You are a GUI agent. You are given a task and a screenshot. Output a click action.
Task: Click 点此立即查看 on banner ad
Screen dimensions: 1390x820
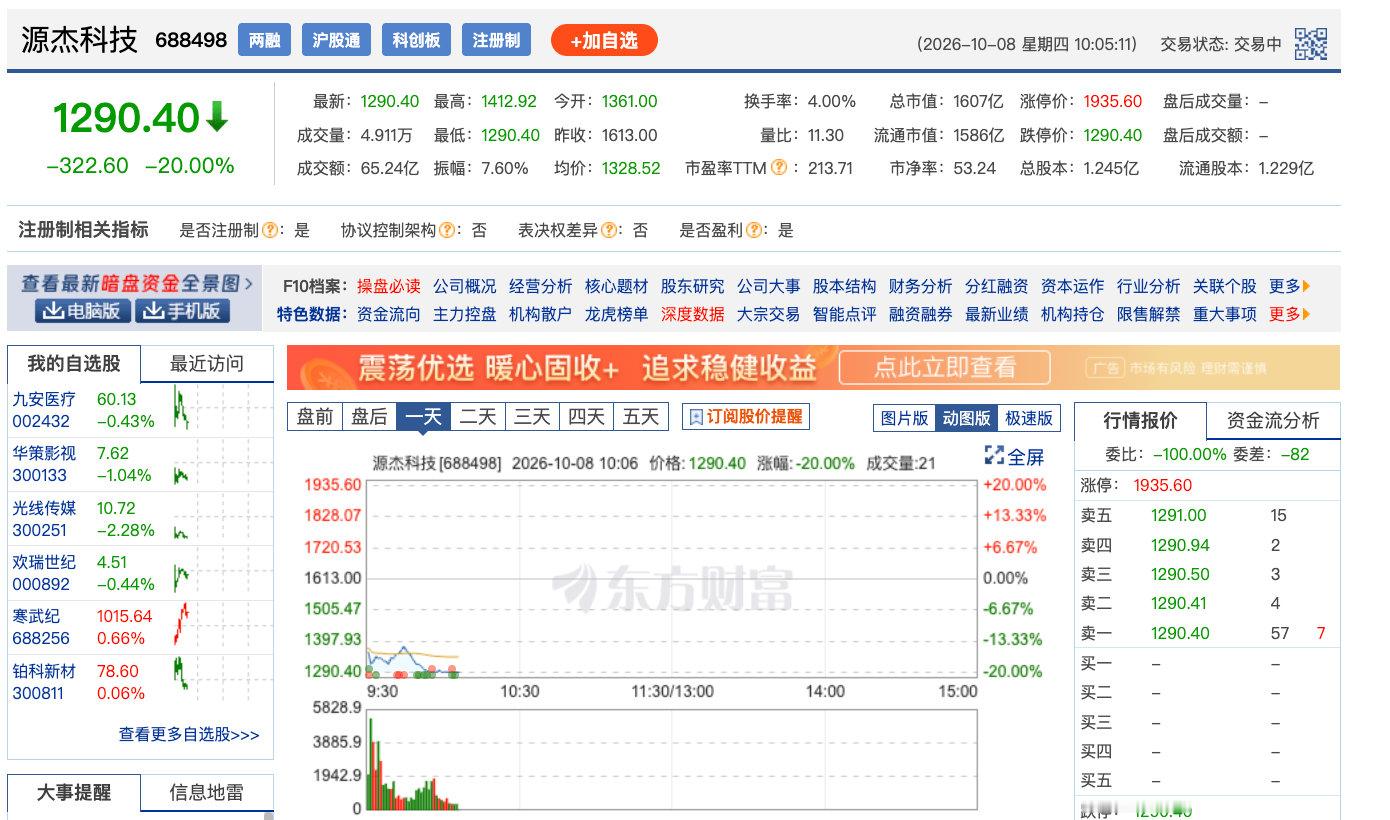point(944,368)
